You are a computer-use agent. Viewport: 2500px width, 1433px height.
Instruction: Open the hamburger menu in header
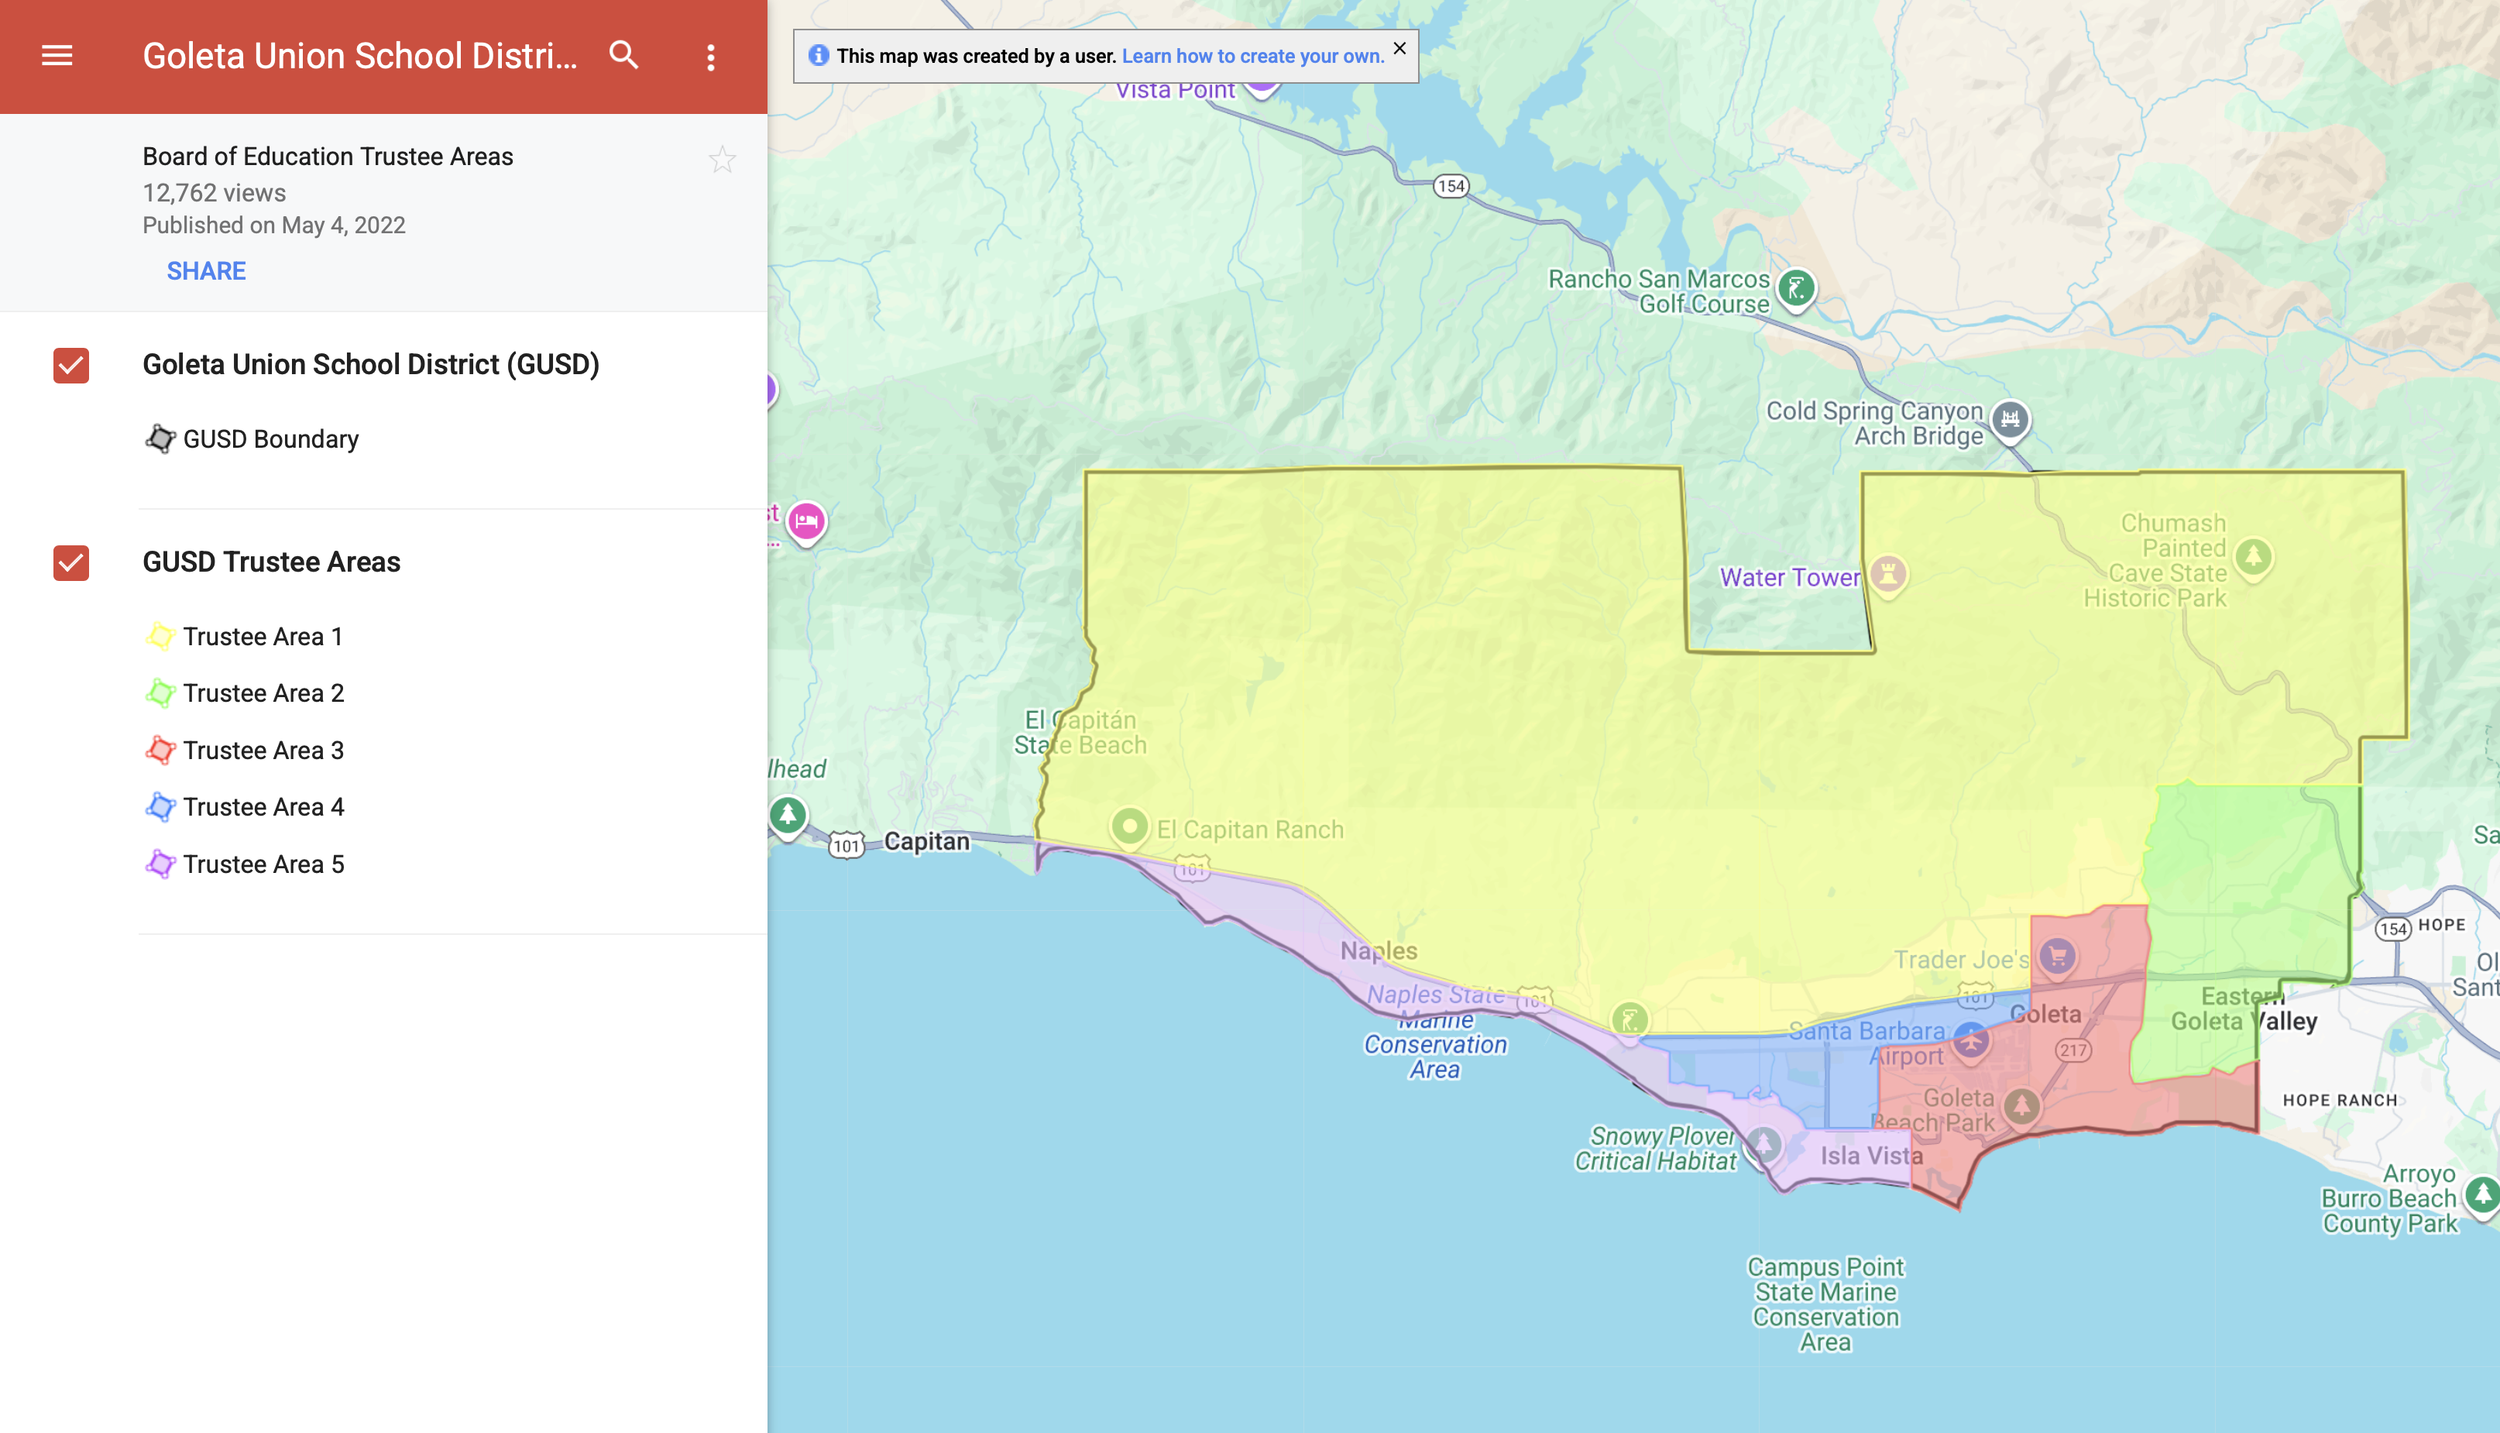[57, 56]
